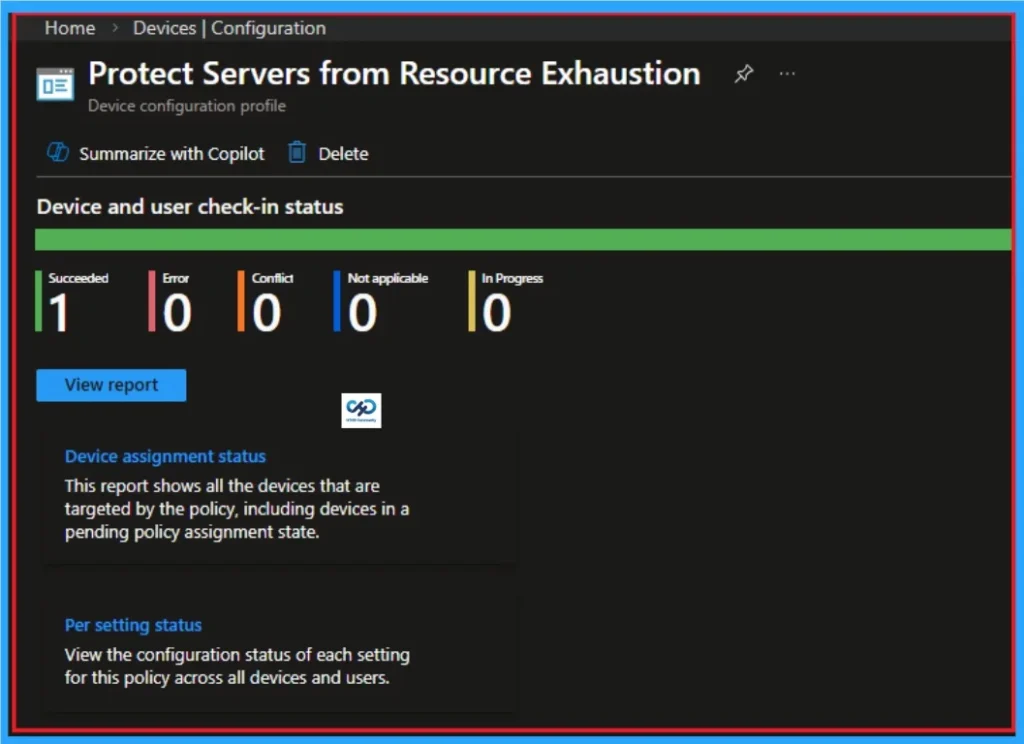The width and height of the screenshot is (1024, 744).
Task: Click the View report button
Action: [x=111, y=385]
